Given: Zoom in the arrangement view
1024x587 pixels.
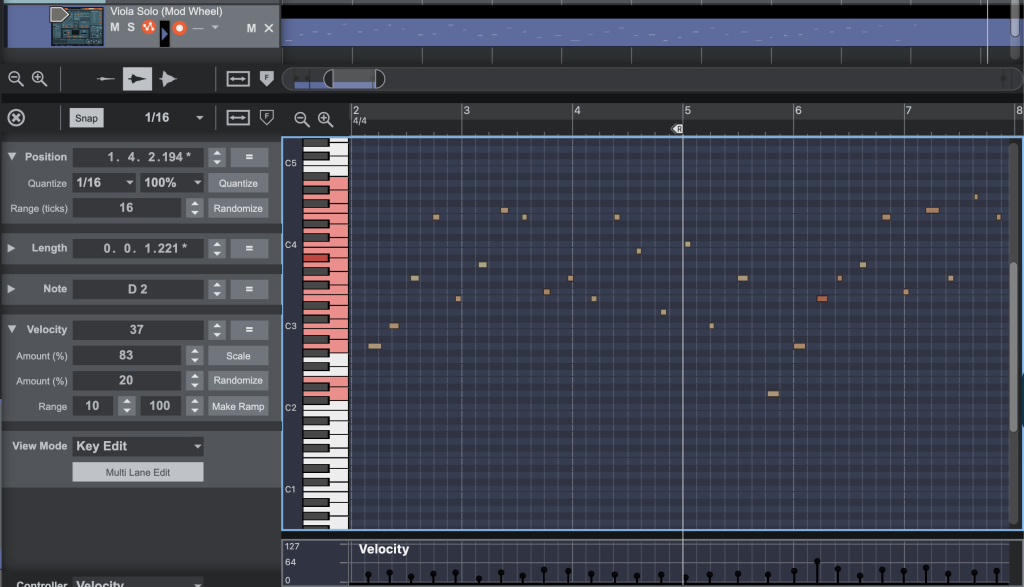Looking at the screenshot, I should coord(39,79).
